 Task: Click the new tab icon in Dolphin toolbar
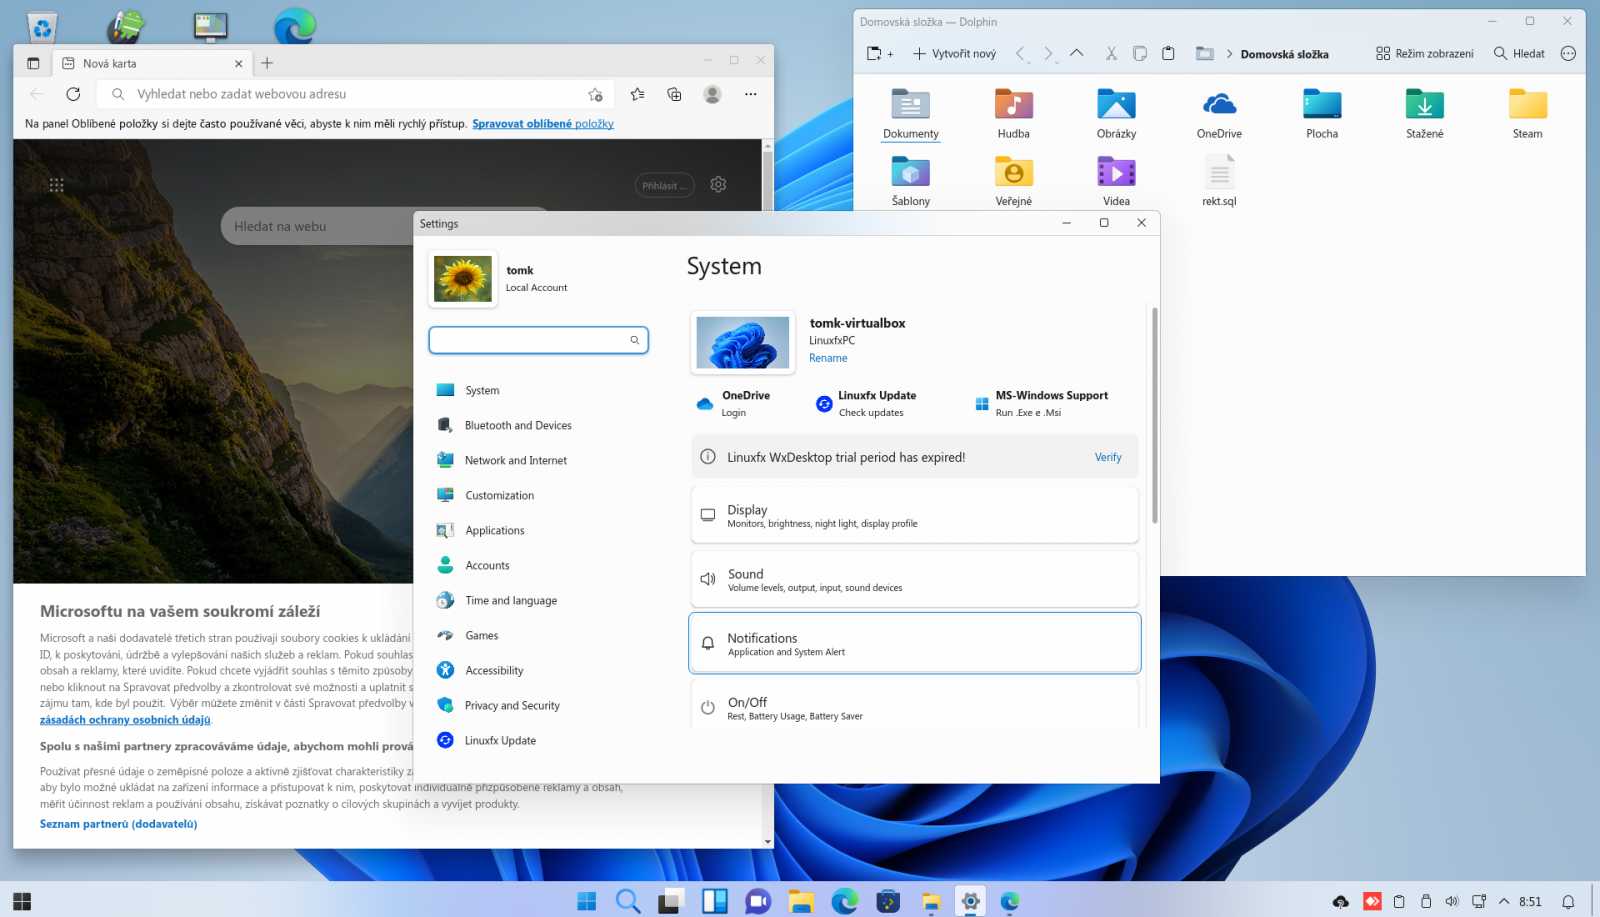(879, 54)
